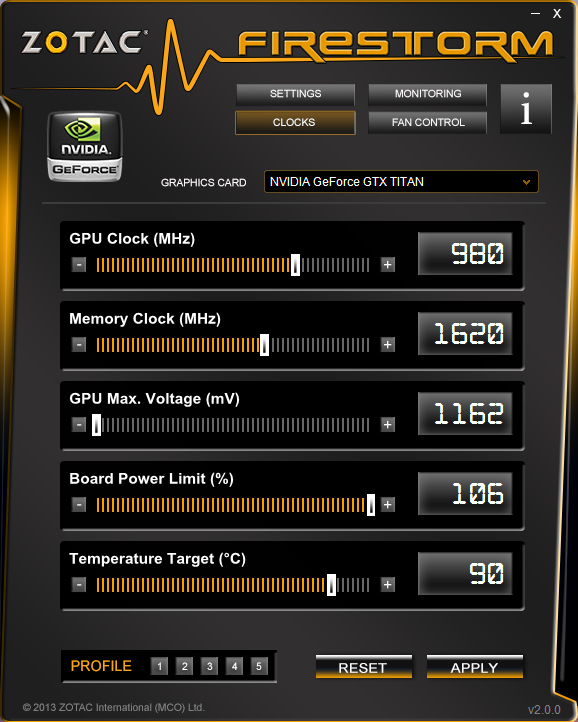Select profile slot 1

coord(159,666)
